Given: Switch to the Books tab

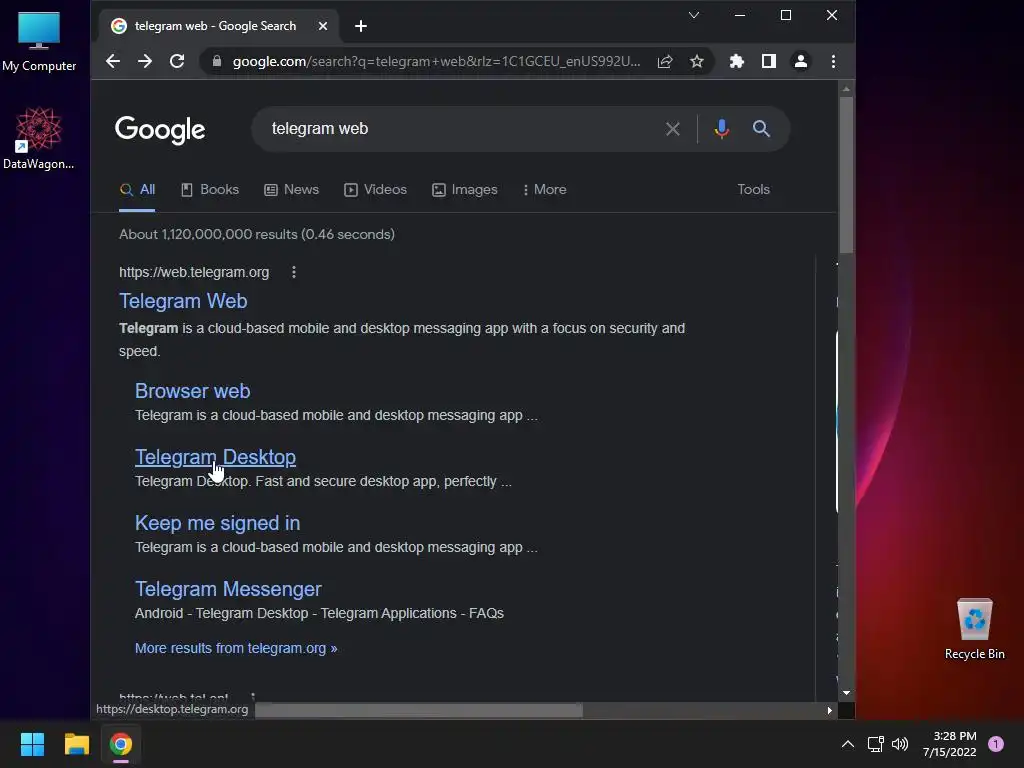Looking at the screenshot, I should pos(210,189).
